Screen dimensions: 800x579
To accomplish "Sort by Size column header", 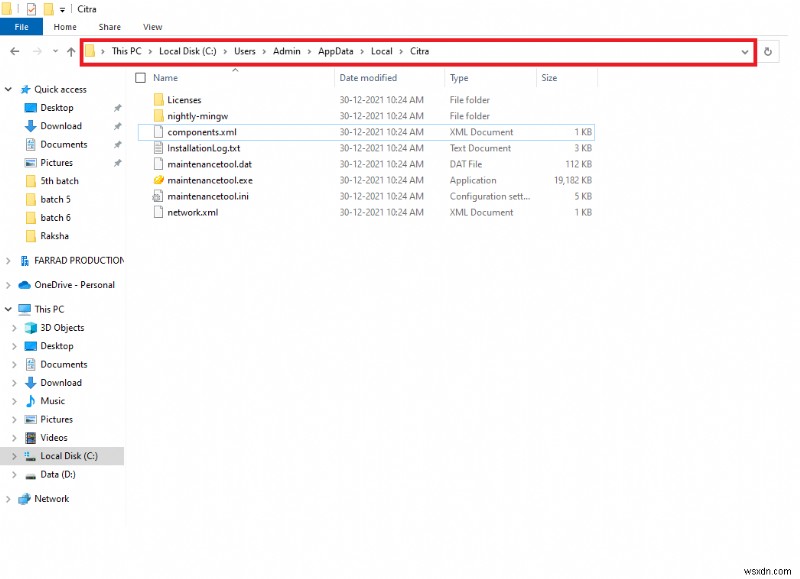I will pyautogui.click(x=549, y=78).
